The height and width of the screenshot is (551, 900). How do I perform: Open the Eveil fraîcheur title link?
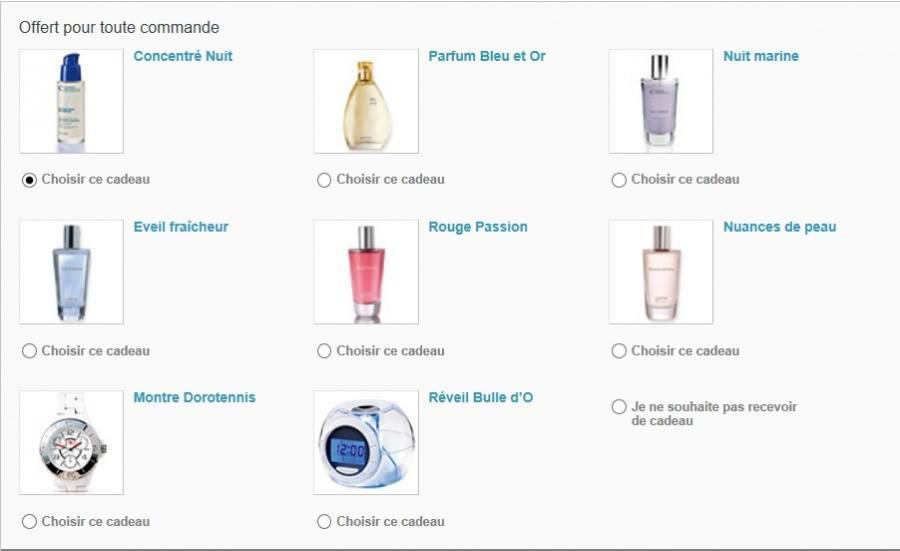(181, 227)
